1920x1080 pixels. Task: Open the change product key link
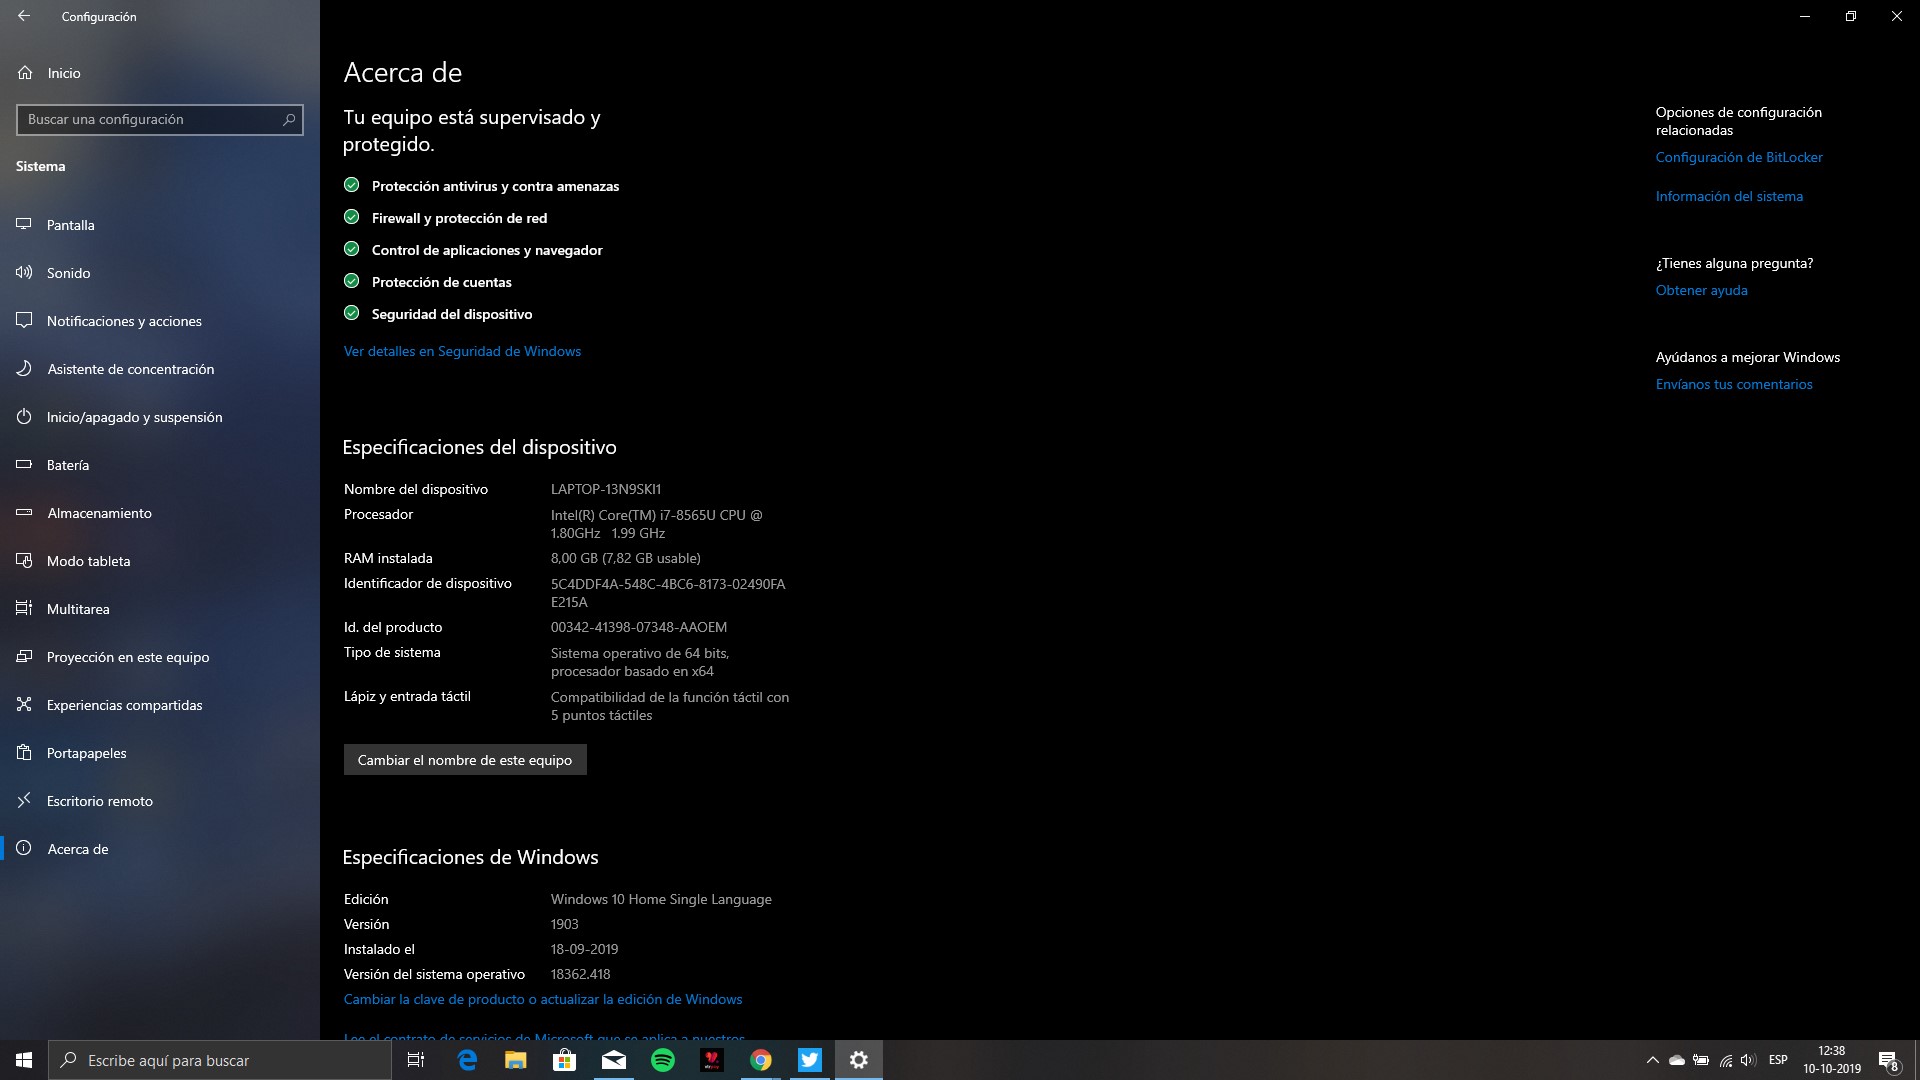pyautogui.click(x=543, y=999)
